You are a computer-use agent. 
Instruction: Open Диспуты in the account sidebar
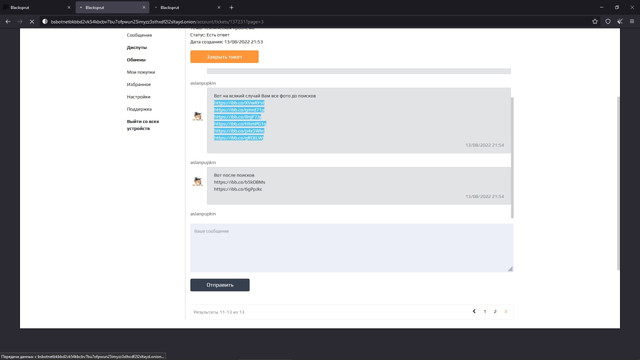tap(137, 47)
